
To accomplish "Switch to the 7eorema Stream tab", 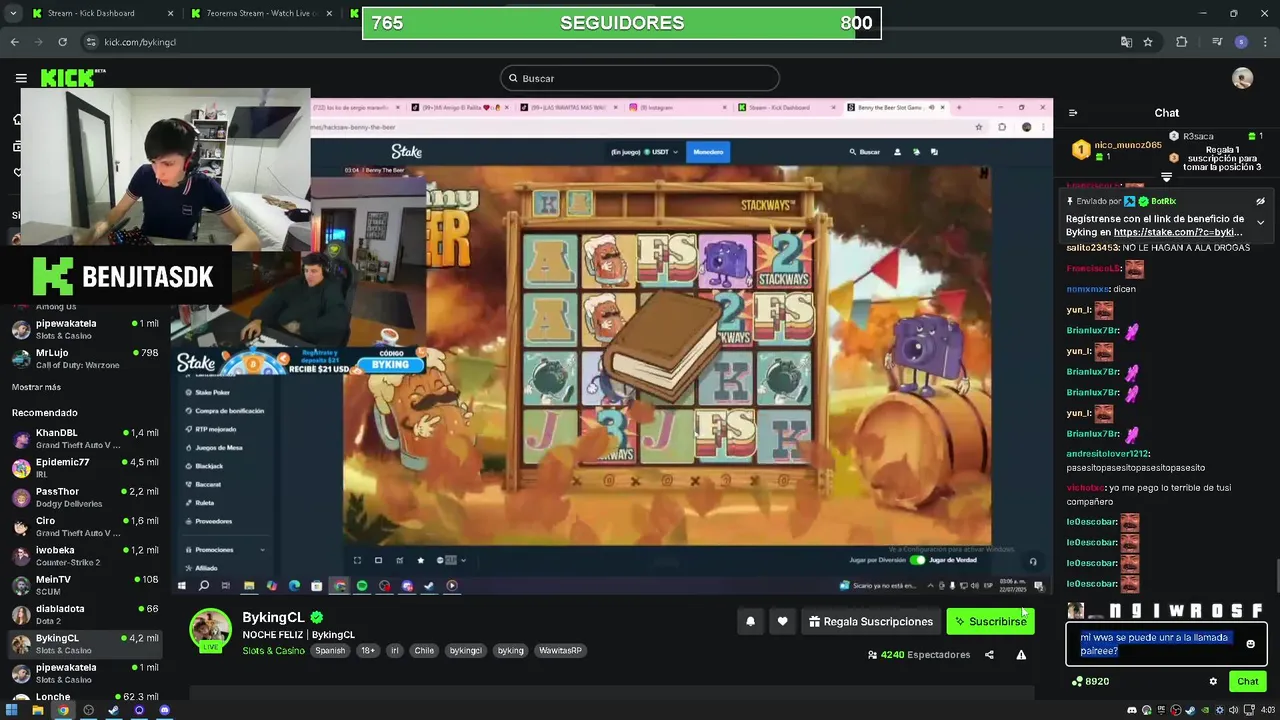I will (x=261, y=13).
